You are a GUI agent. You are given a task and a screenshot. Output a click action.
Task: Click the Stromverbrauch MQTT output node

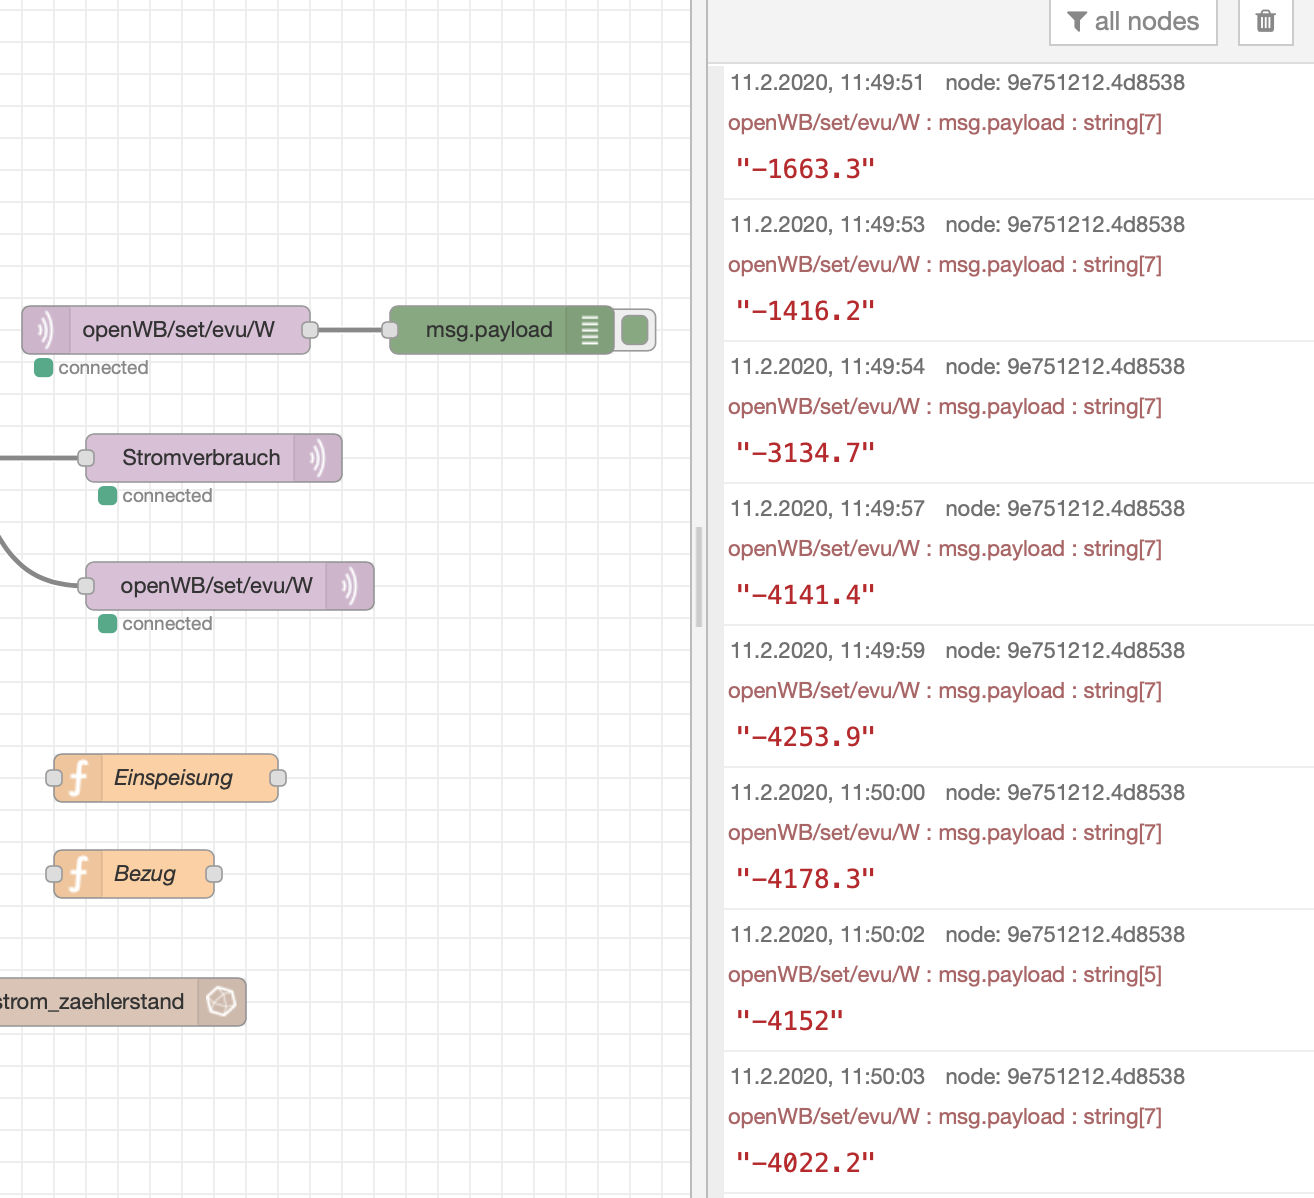(x=200, y=458)
